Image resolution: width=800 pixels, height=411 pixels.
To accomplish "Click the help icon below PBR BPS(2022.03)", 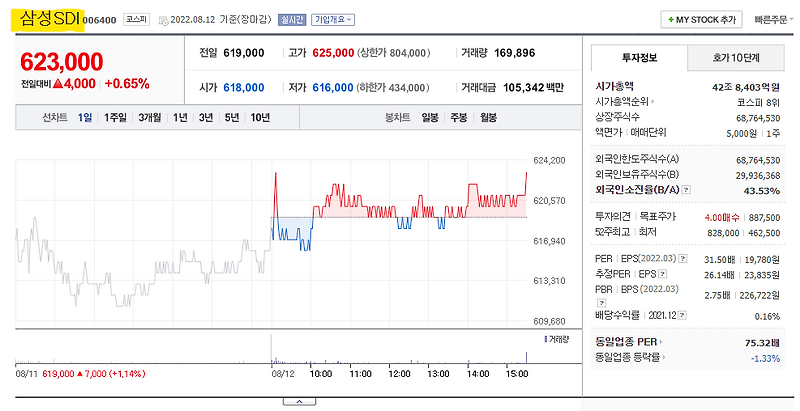I will 601,303.
